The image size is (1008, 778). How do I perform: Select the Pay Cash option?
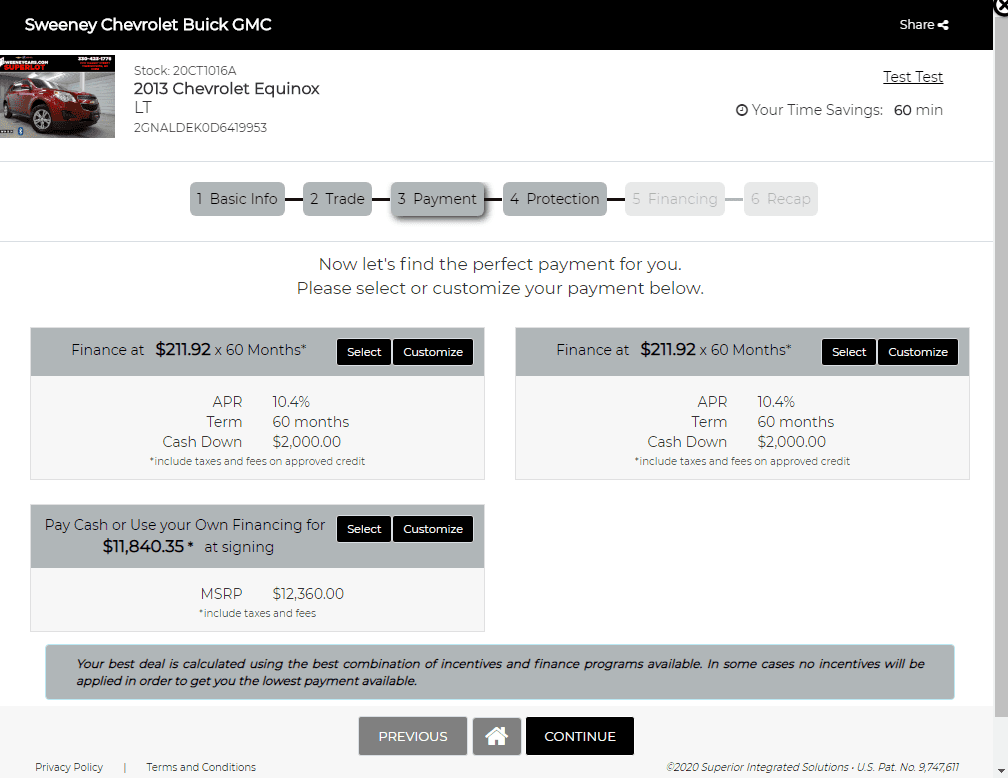364,529
